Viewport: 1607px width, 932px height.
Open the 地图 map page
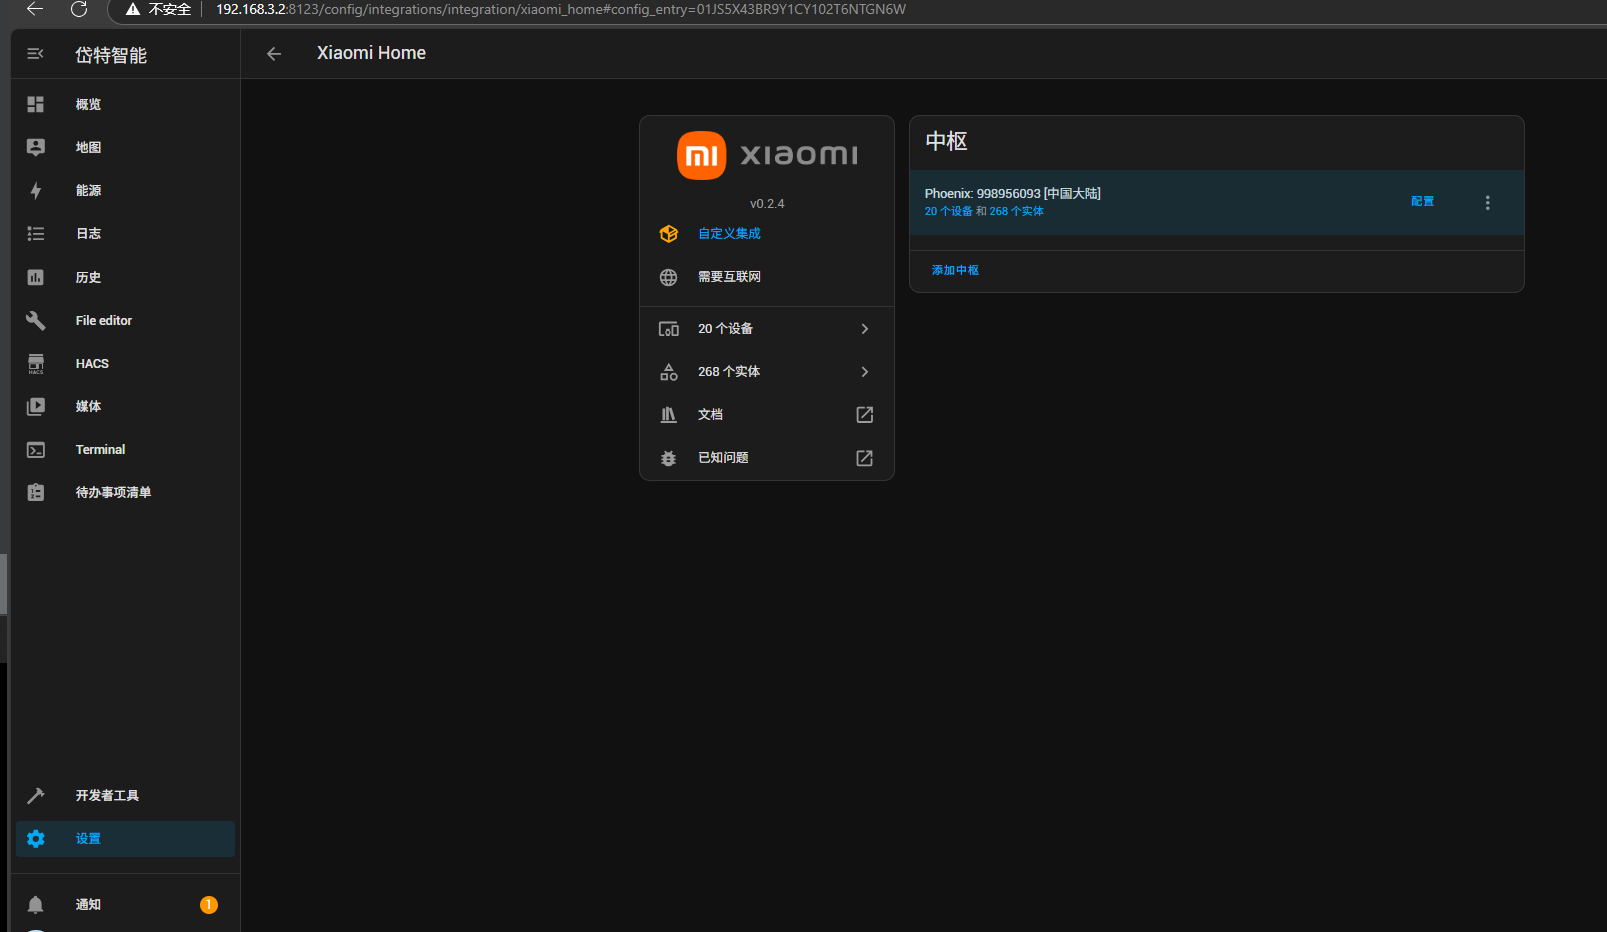pyautogui.click(x=88, y=148)
